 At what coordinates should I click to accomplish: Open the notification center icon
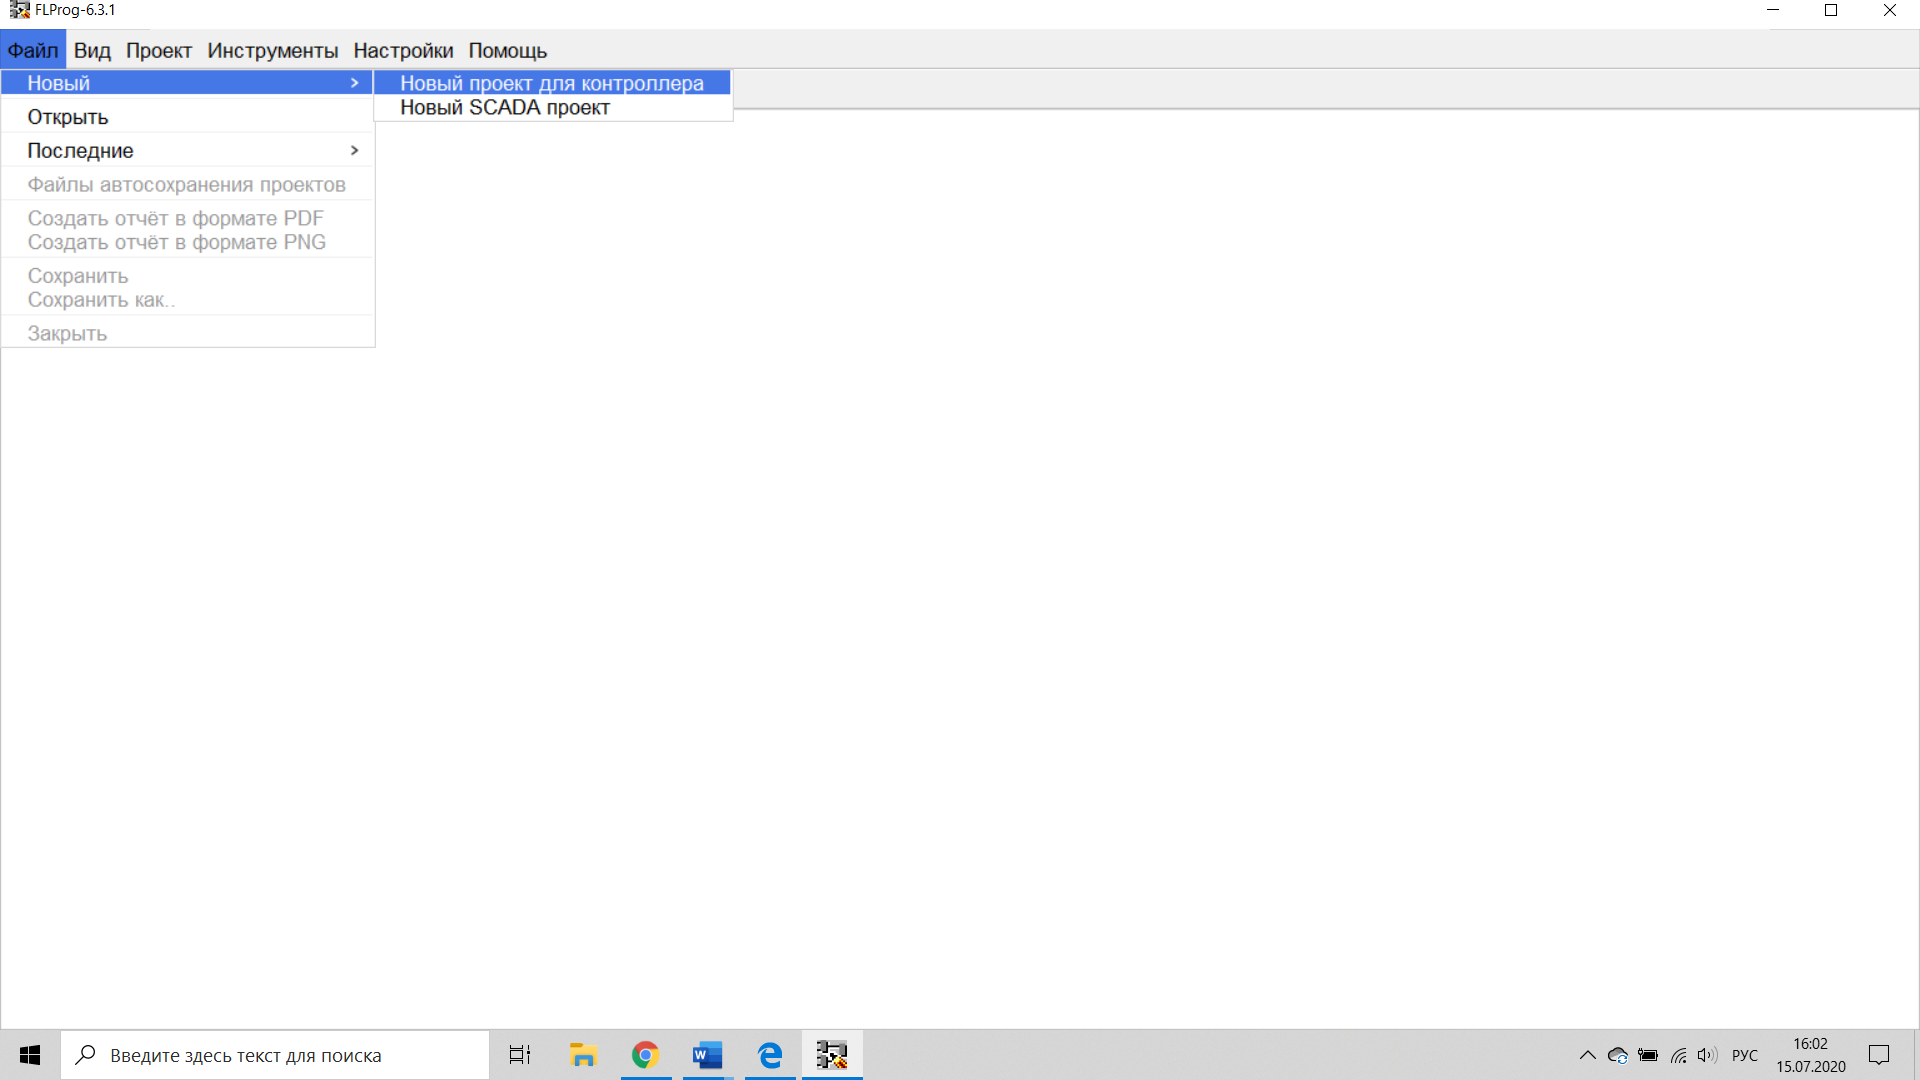pos(1879,1055)
